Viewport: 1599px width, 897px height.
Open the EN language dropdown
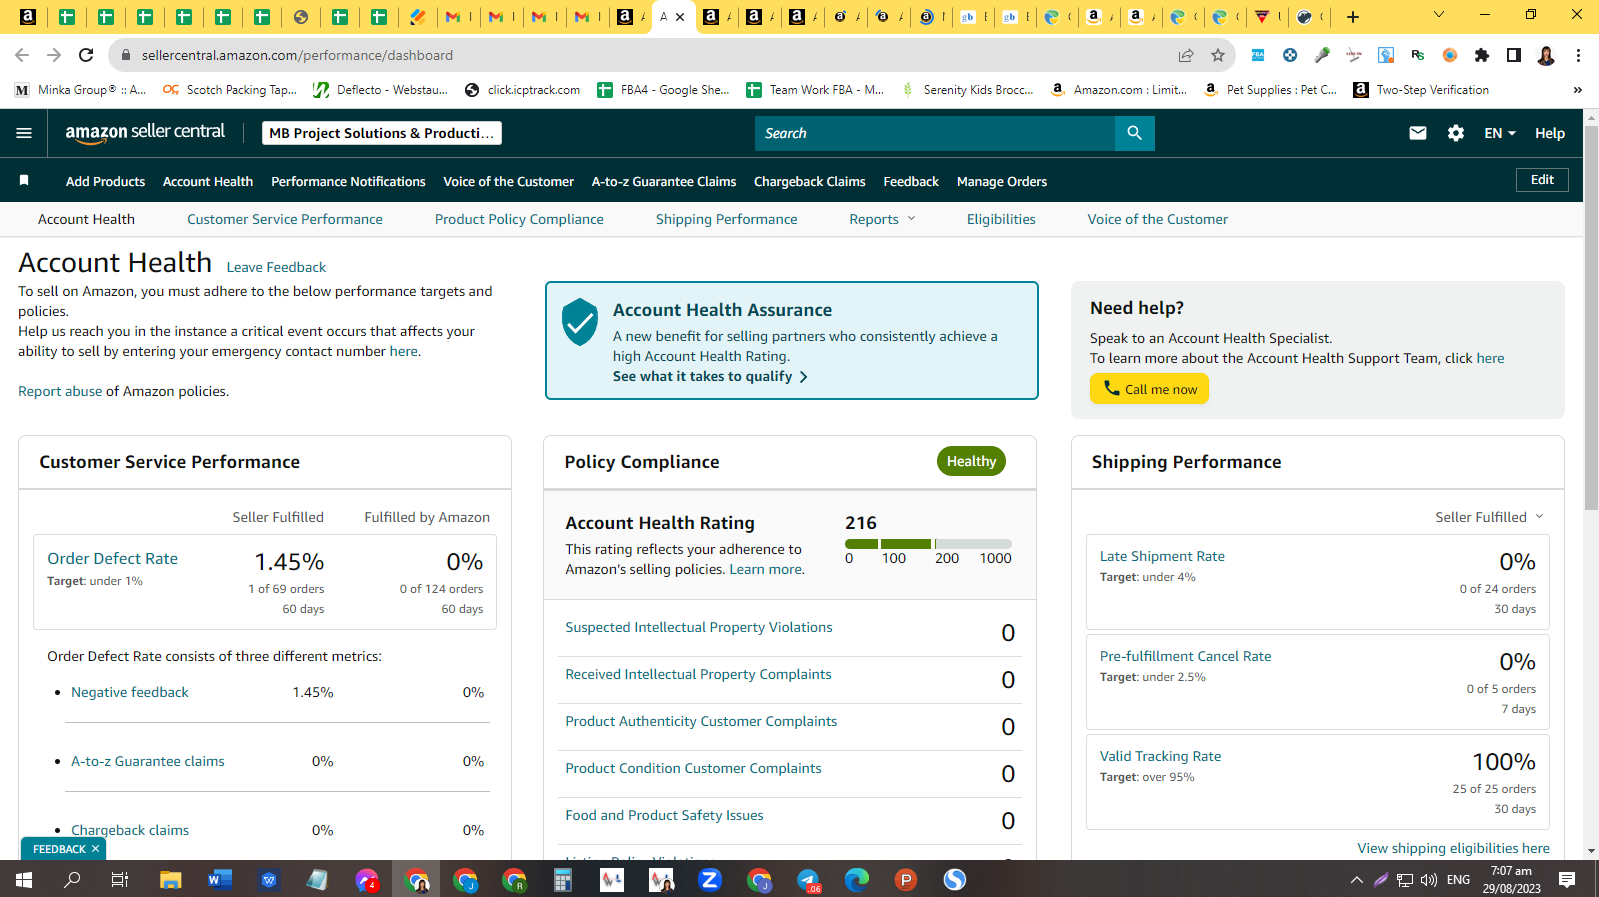pos(1500,133)
